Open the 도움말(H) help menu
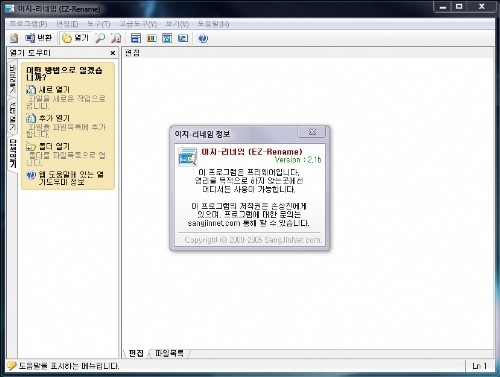 tap(213, 24)
